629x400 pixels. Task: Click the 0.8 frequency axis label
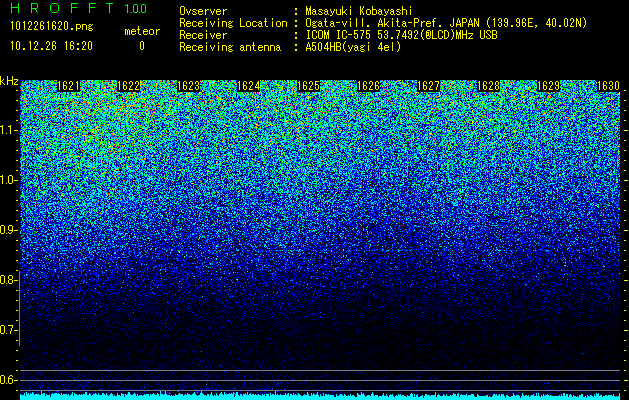point(8,280)
